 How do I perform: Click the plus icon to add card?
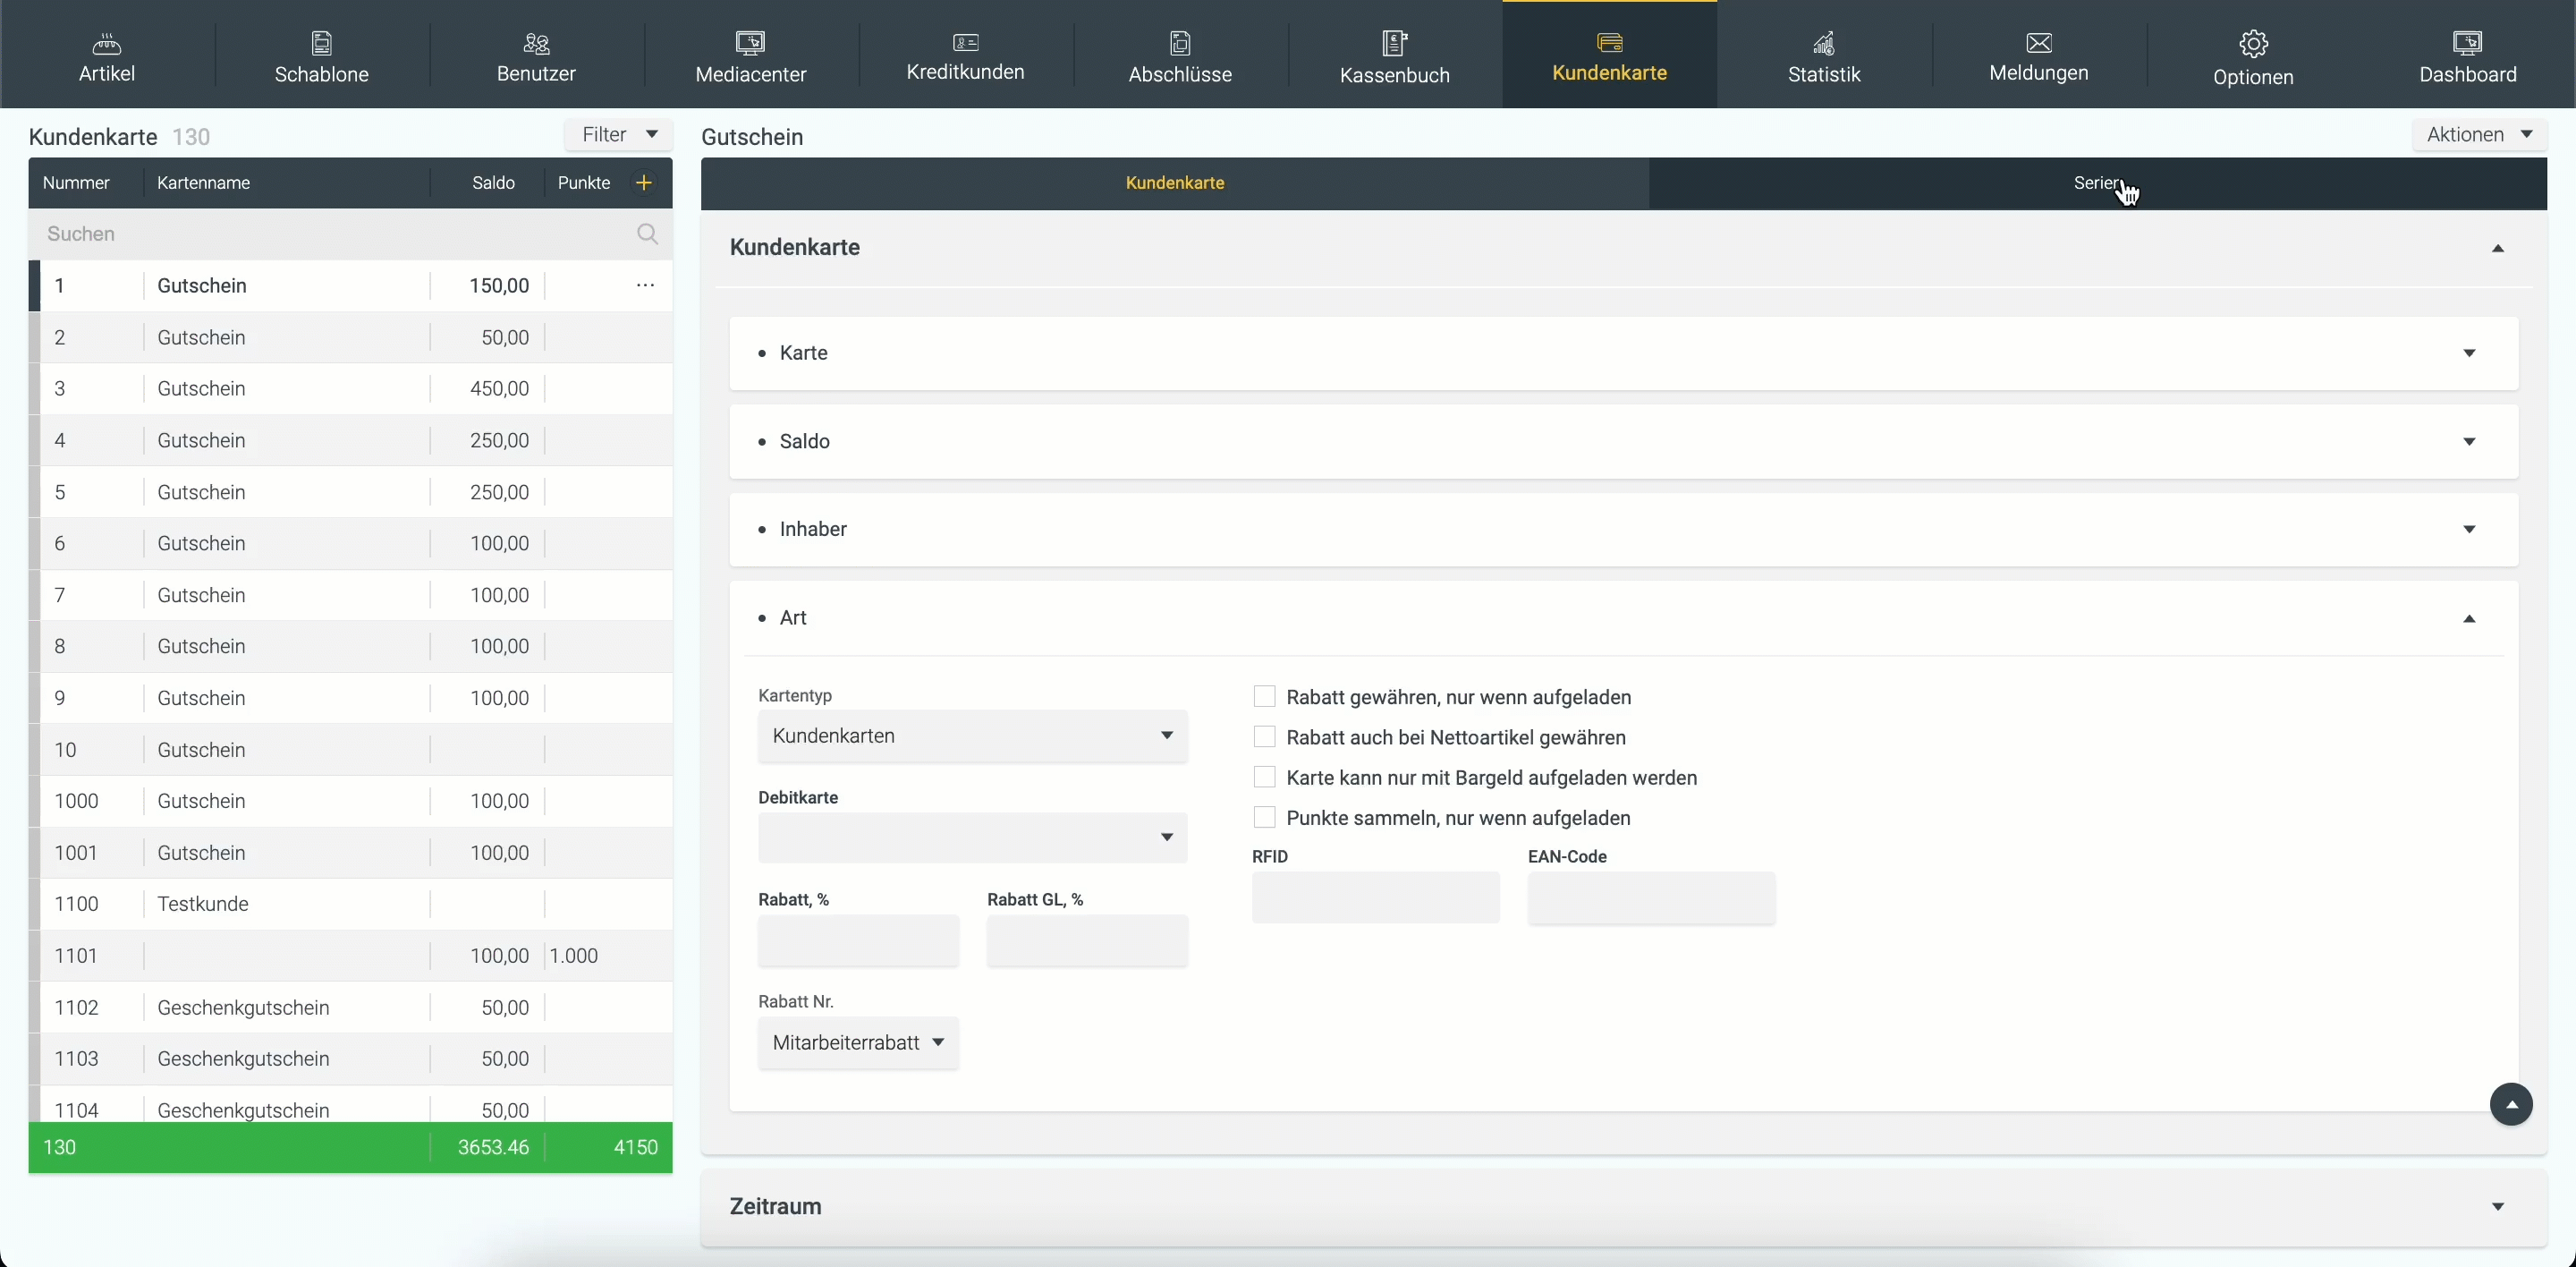[644, 183]
